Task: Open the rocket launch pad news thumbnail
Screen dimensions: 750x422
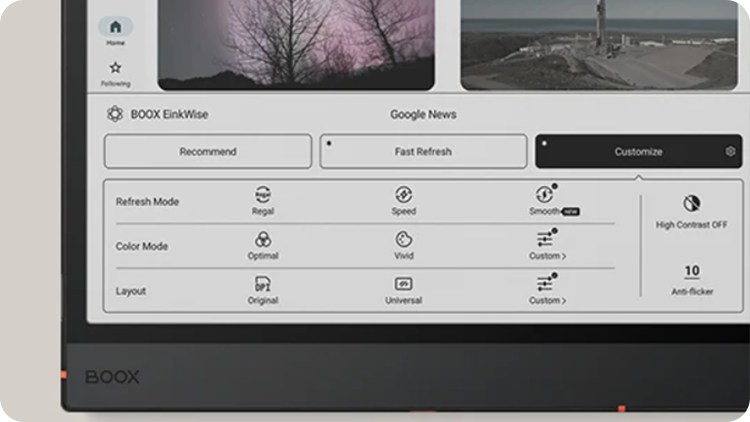Action: [x=598, y=44]
